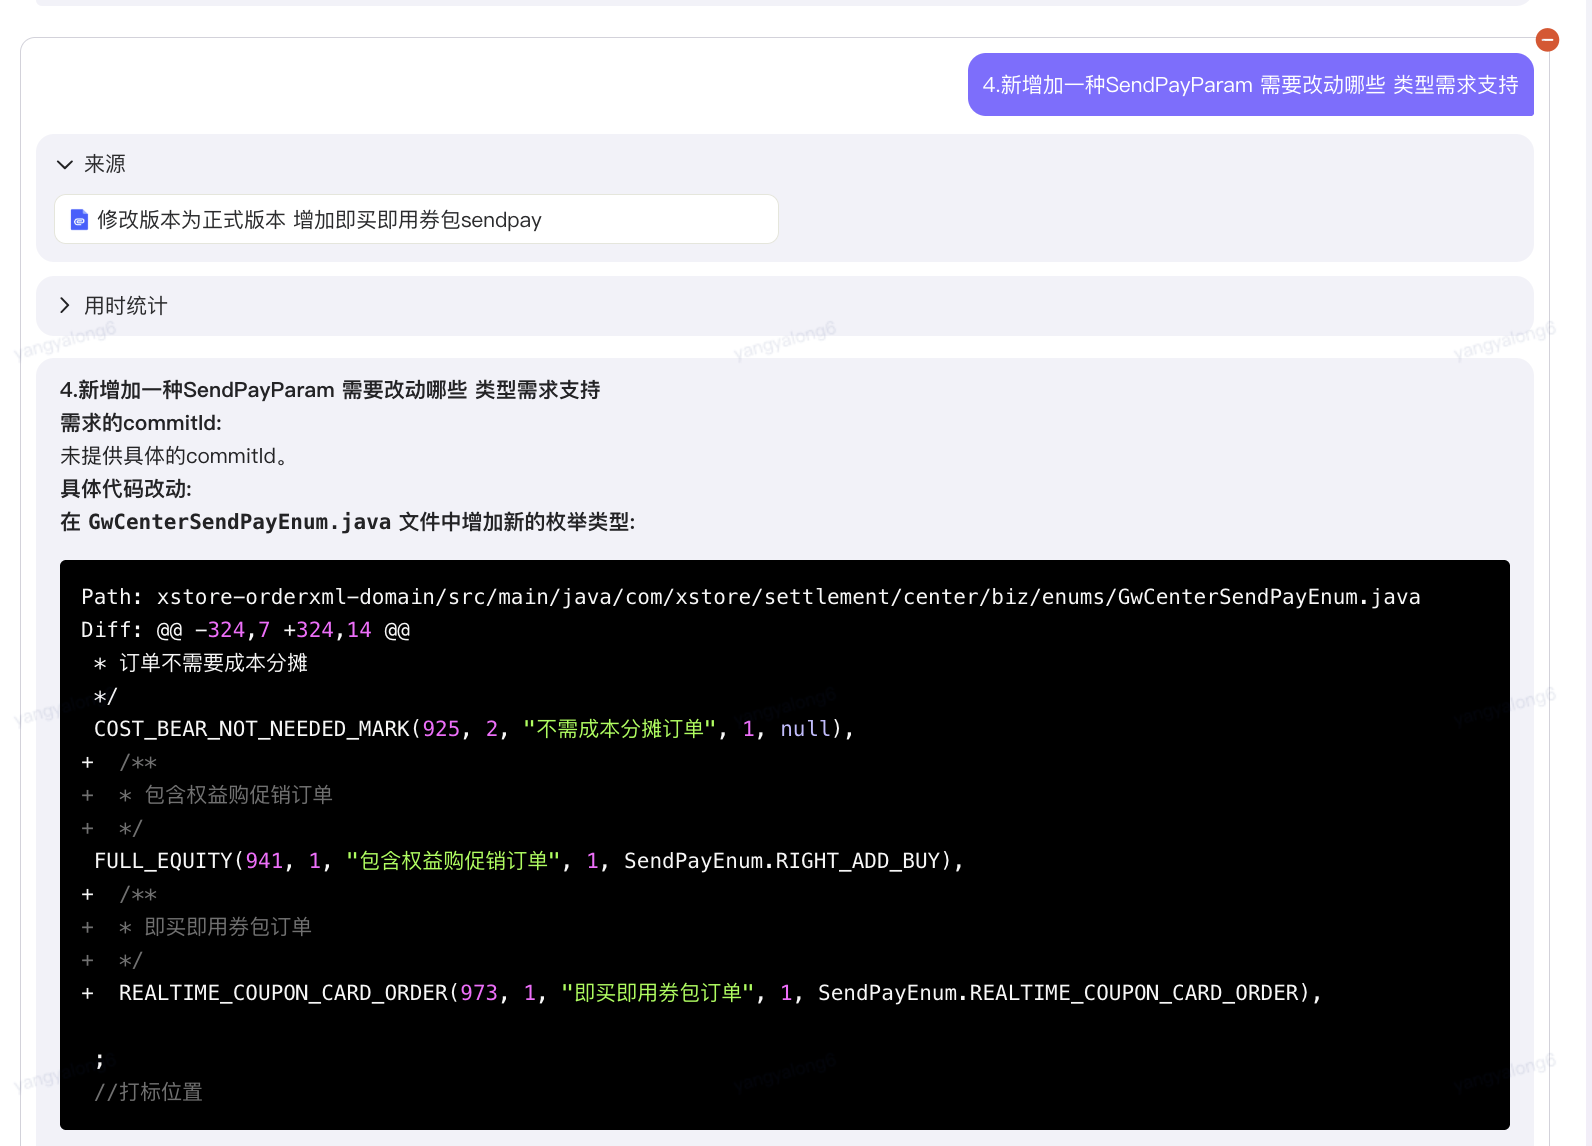
Task: Click the 即买即用券包订单 comment line
Action: click(x=197, y=927)
